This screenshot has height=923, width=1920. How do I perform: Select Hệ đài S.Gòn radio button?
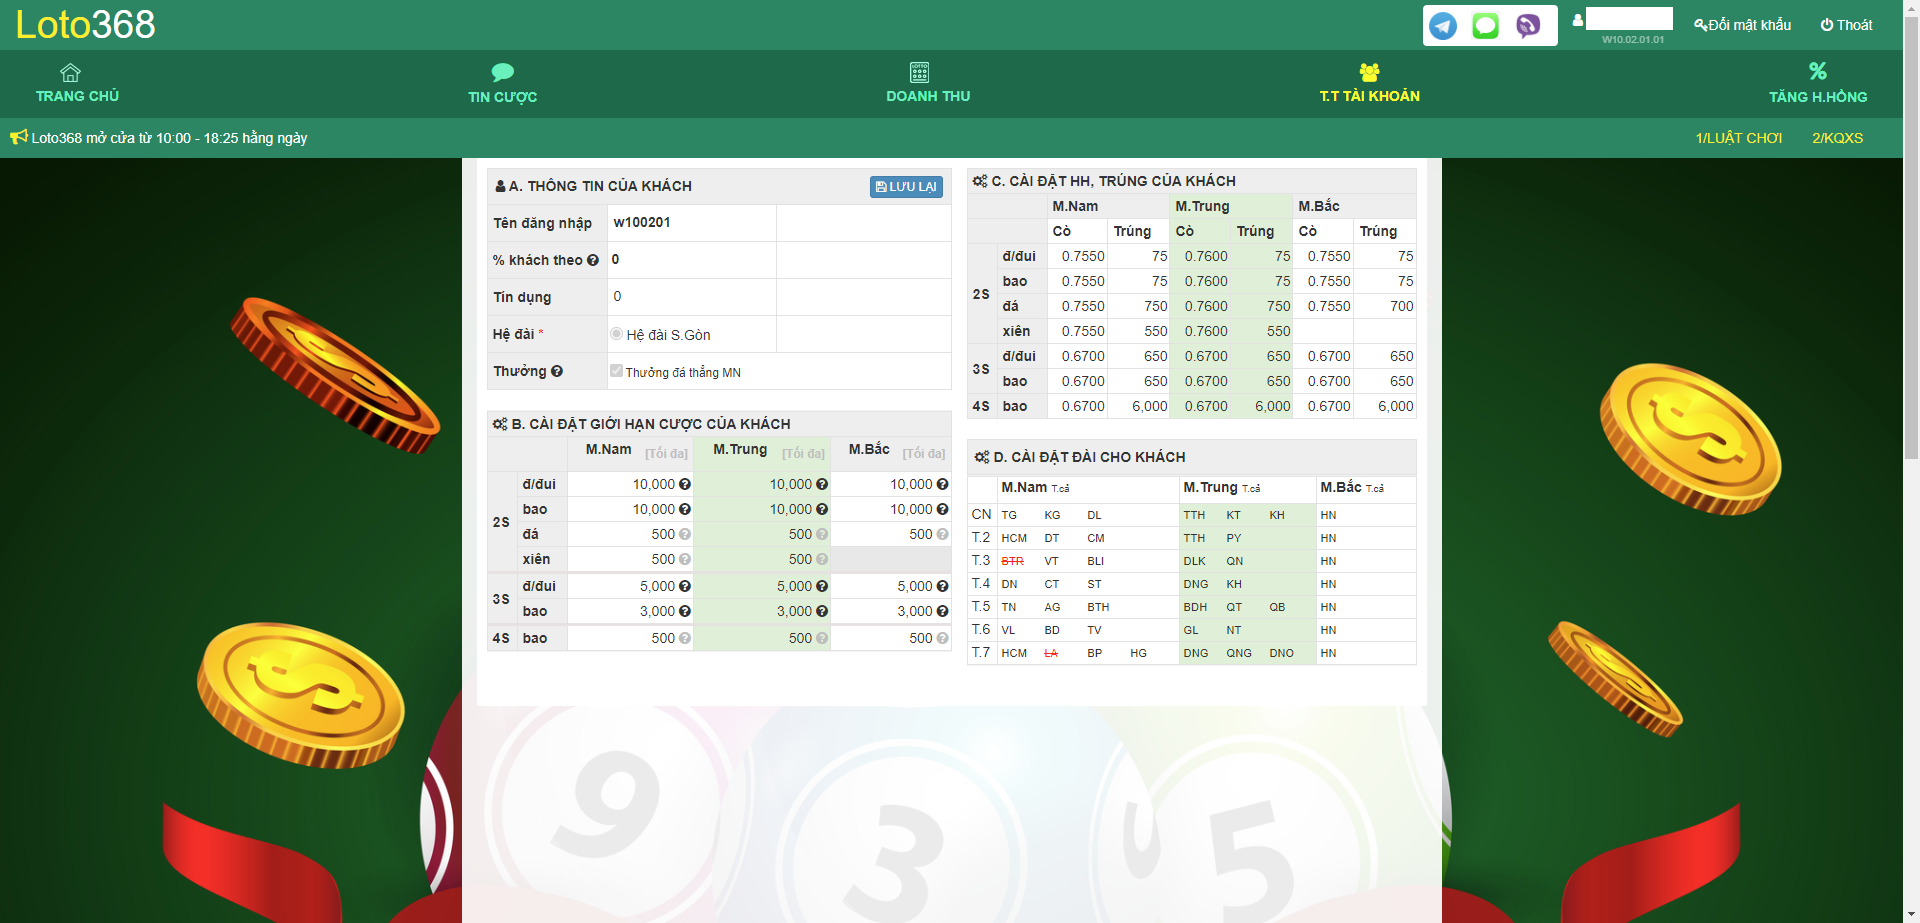pyautogui.click(x=617, y=334)
